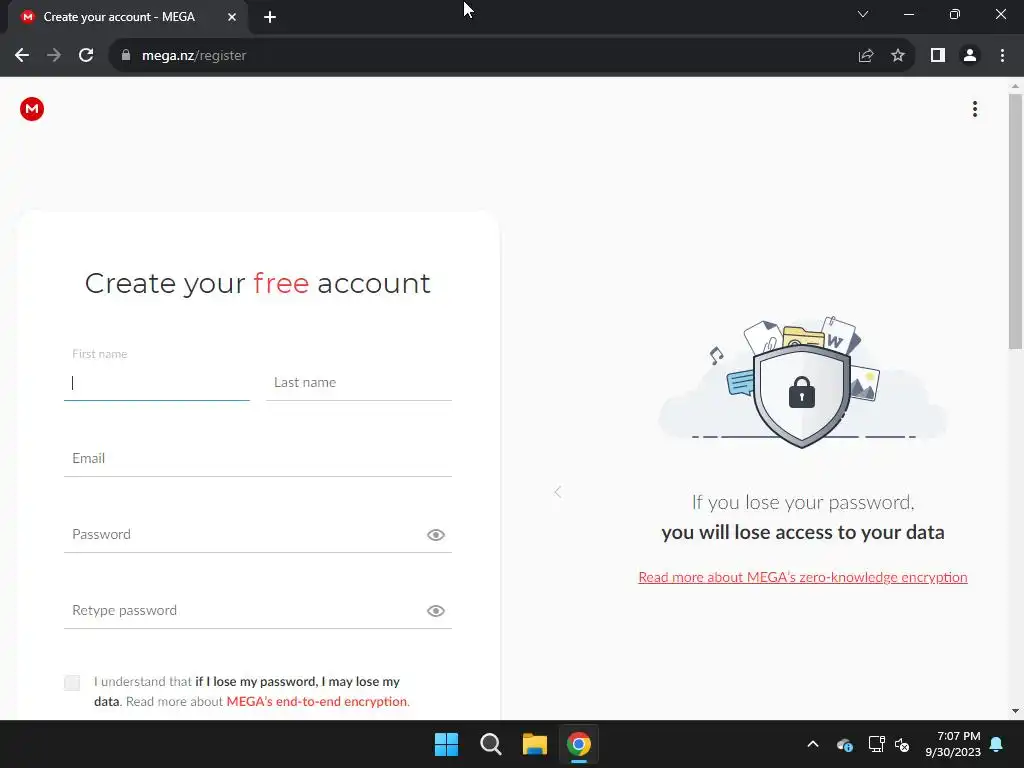Viewport: 1024px width, 768px height.
Task: Open Read more about MEGA's zero-knowledge encryption
Action: [x=803, y=577]
